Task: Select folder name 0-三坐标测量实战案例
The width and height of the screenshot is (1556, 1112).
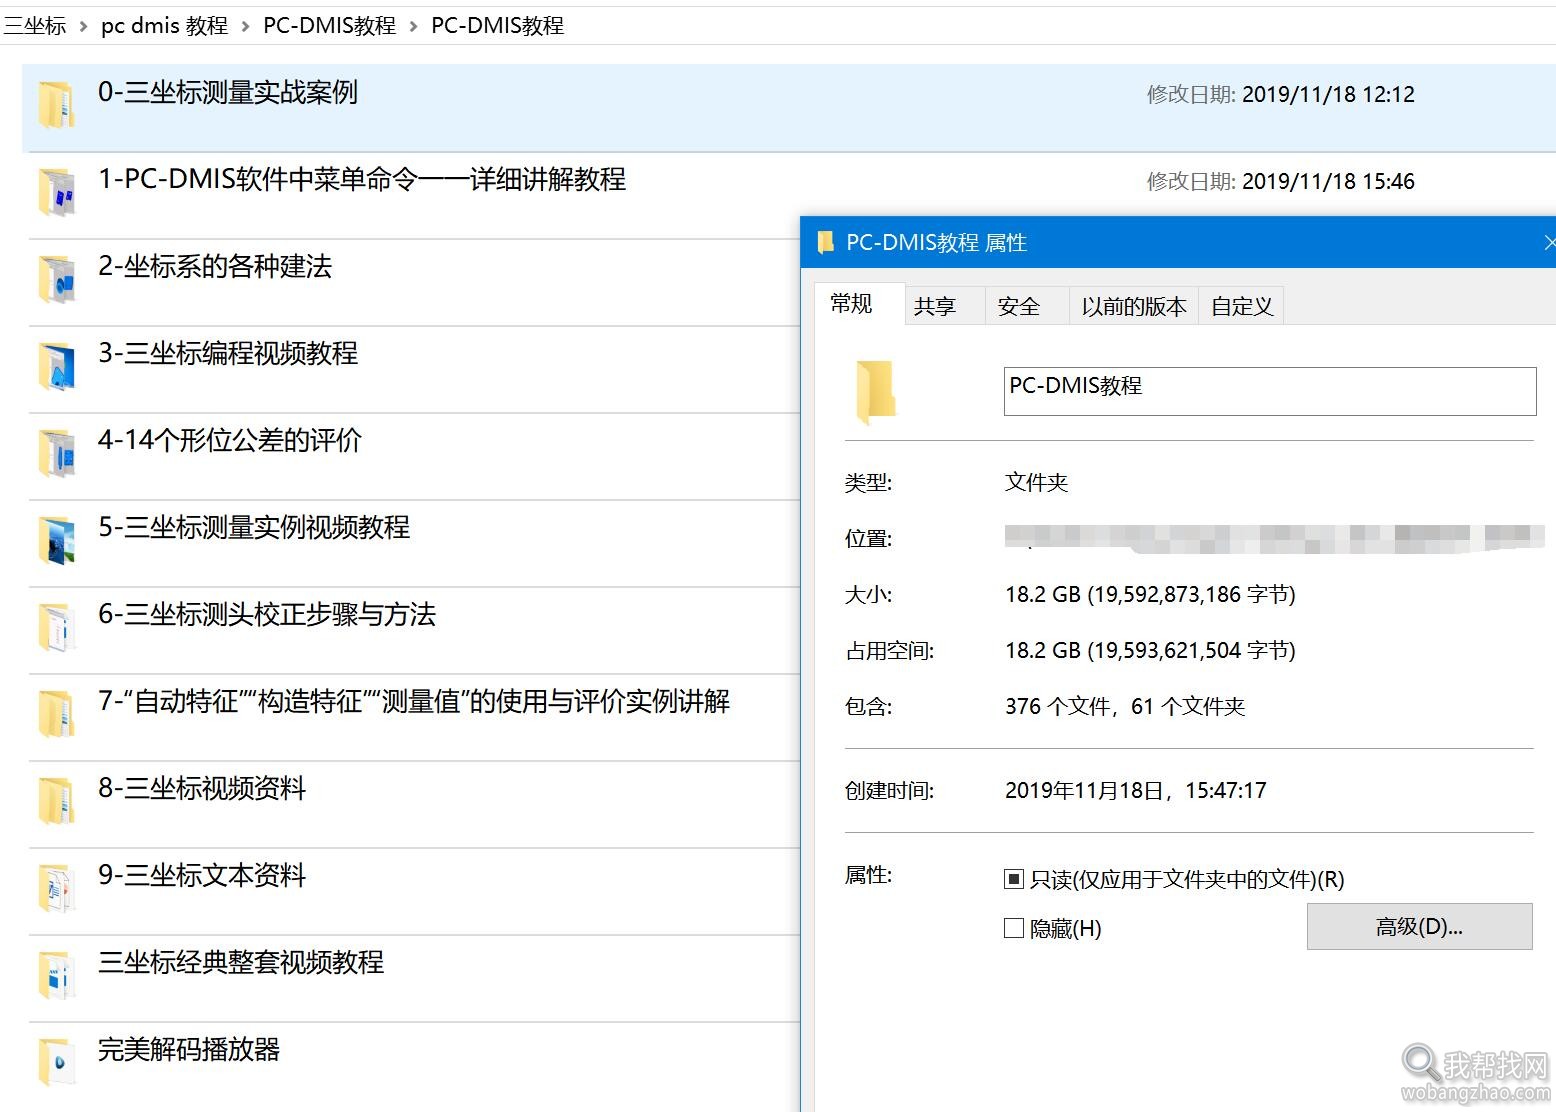Action: pyautogui.click(x=228, y=93)
